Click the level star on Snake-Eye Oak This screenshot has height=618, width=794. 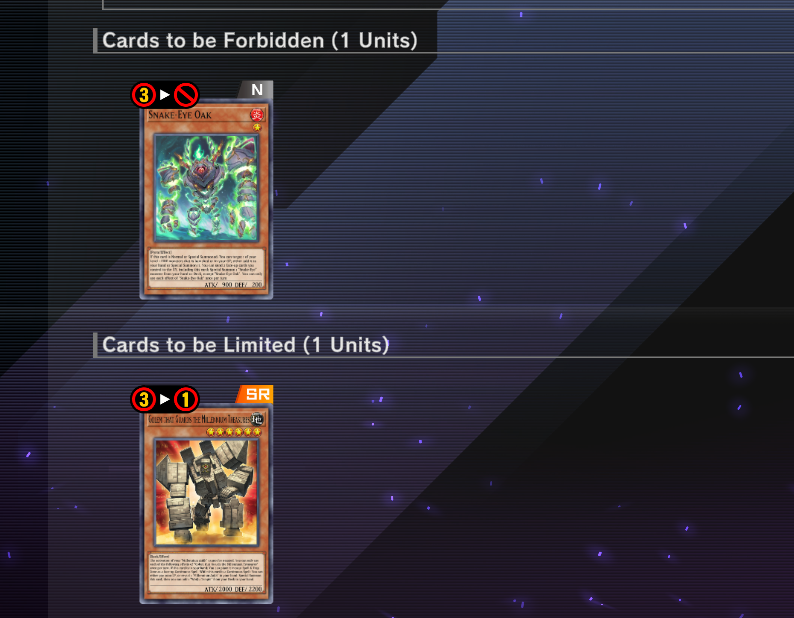[x=257, y=127]
